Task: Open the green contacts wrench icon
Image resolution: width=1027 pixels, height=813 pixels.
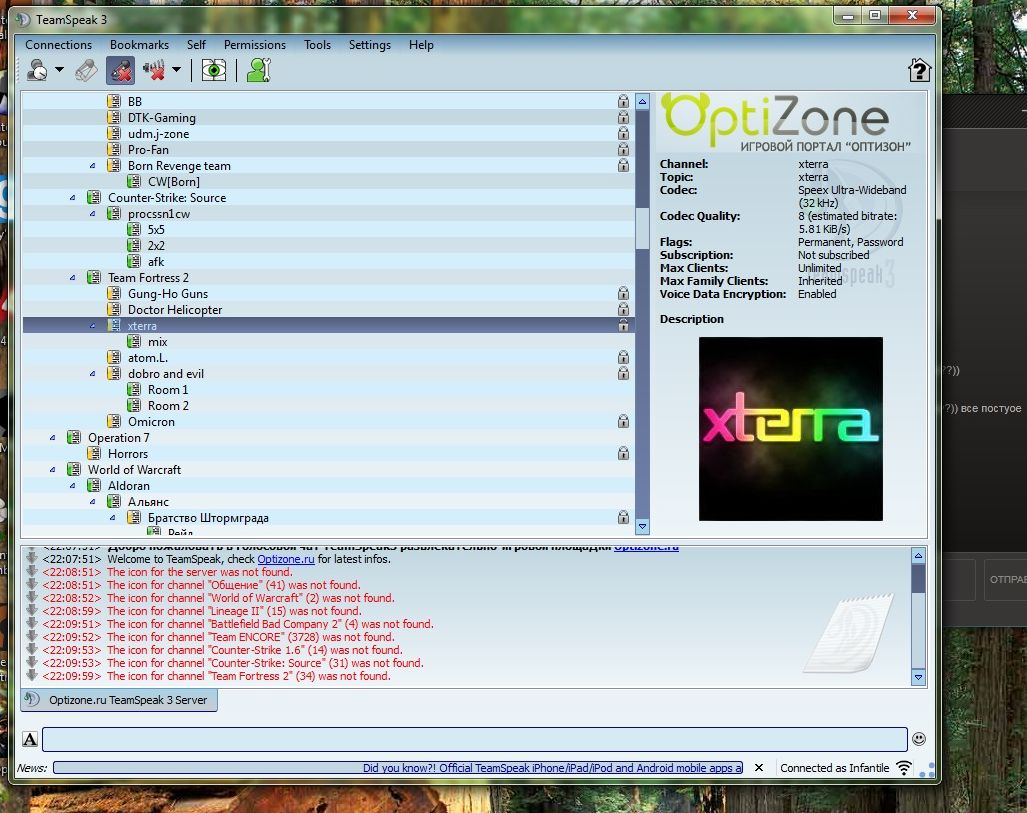Action: point(258,70)
